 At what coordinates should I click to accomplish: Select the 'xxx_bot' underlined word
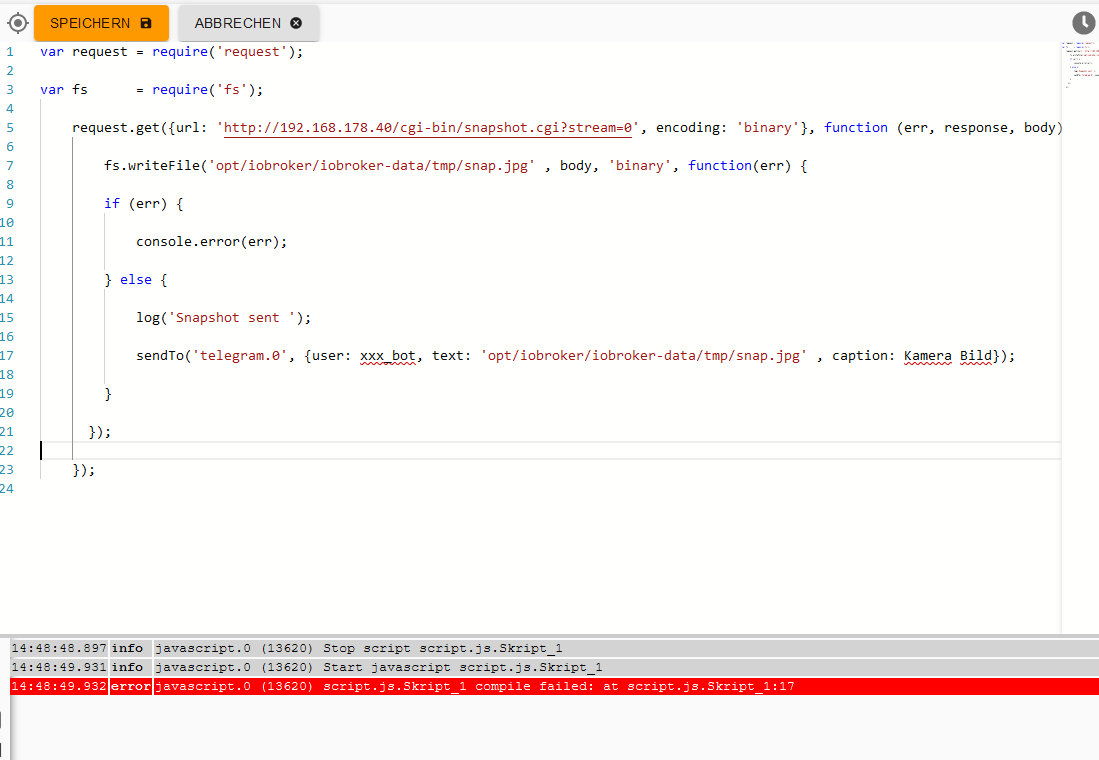click(x=389, y=355)
